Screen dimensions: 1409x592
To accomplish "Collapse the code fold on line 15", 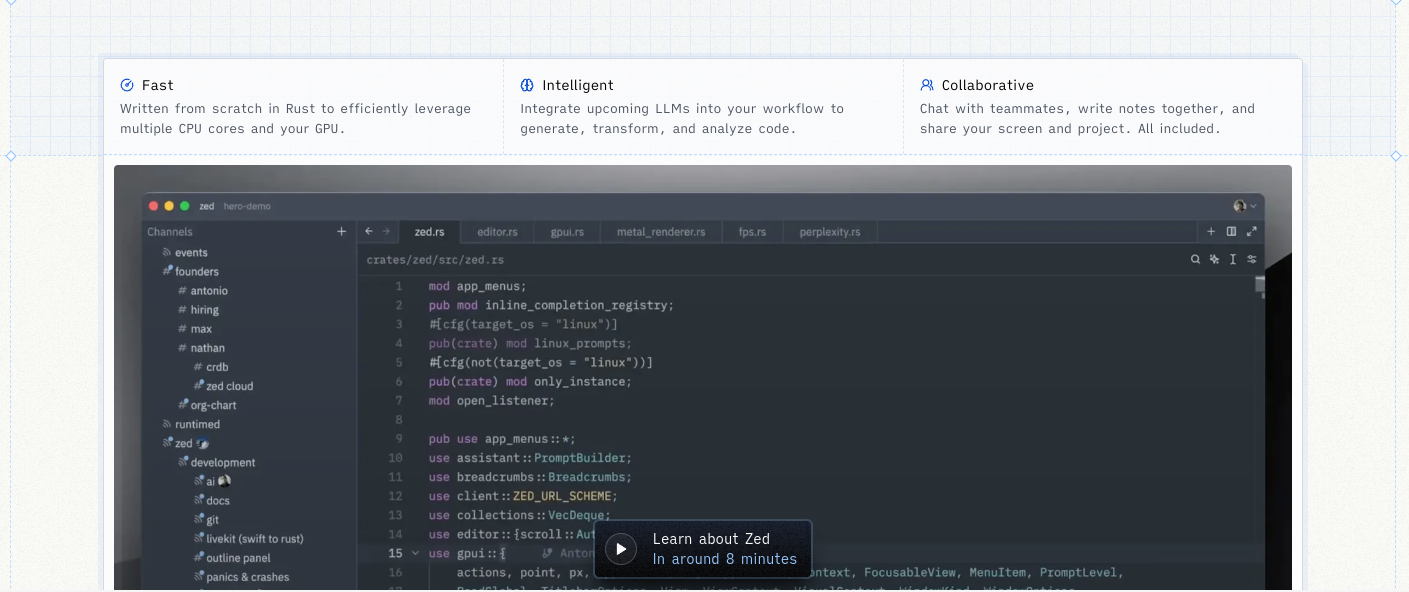I will [x=416, y=554].
